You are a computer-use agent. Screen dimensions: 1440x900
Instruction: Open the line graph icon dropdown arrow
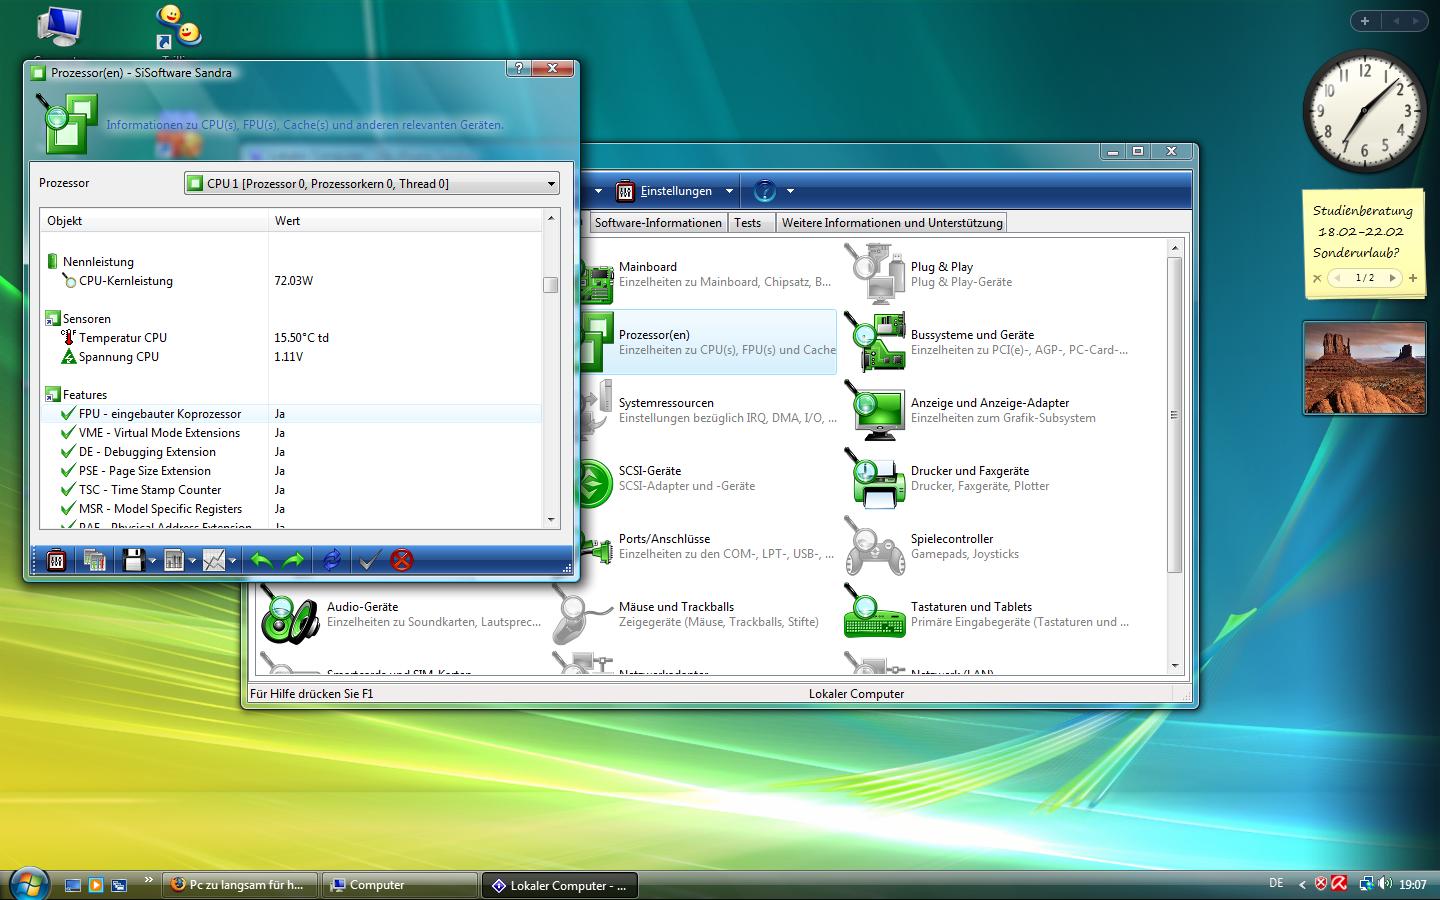click(x=232, y=562)
